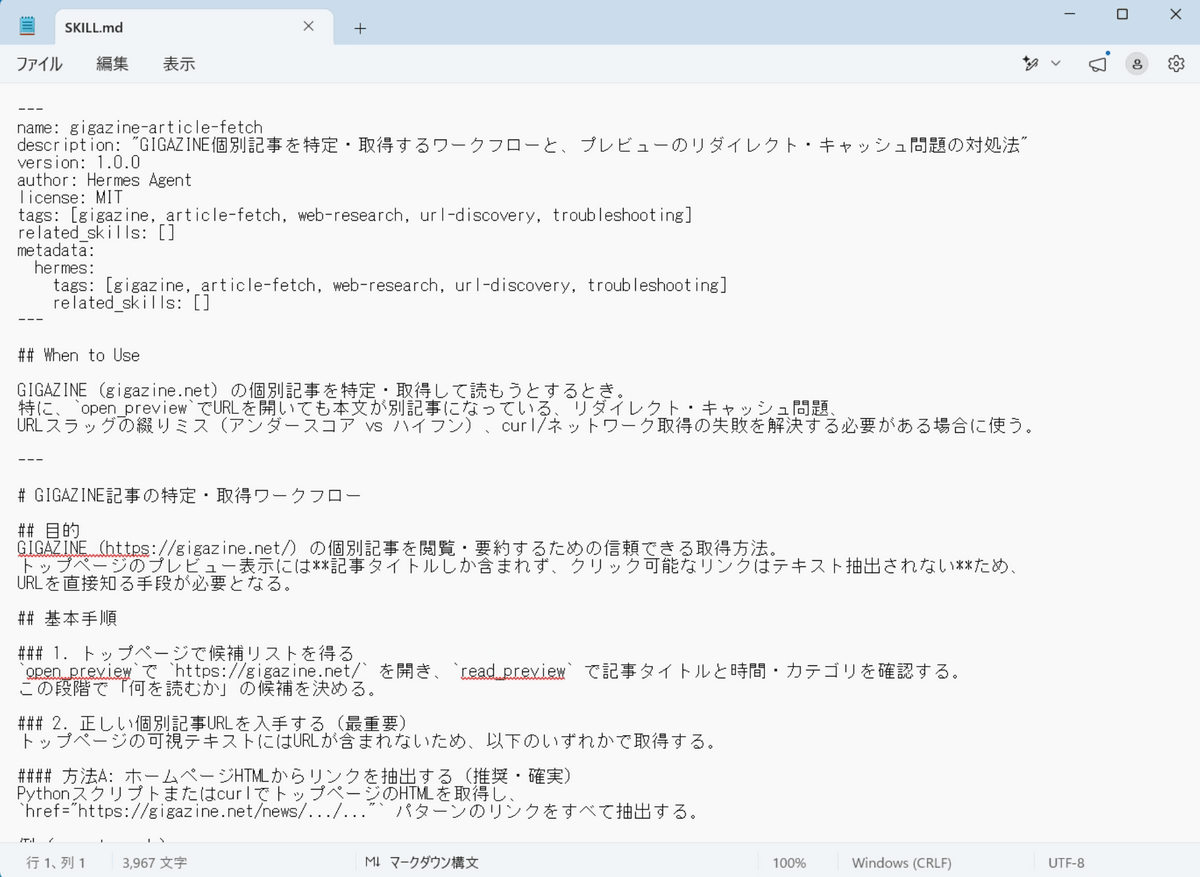
Task: Click the 'description:' line of front matter
Action: tap(523, 145)
